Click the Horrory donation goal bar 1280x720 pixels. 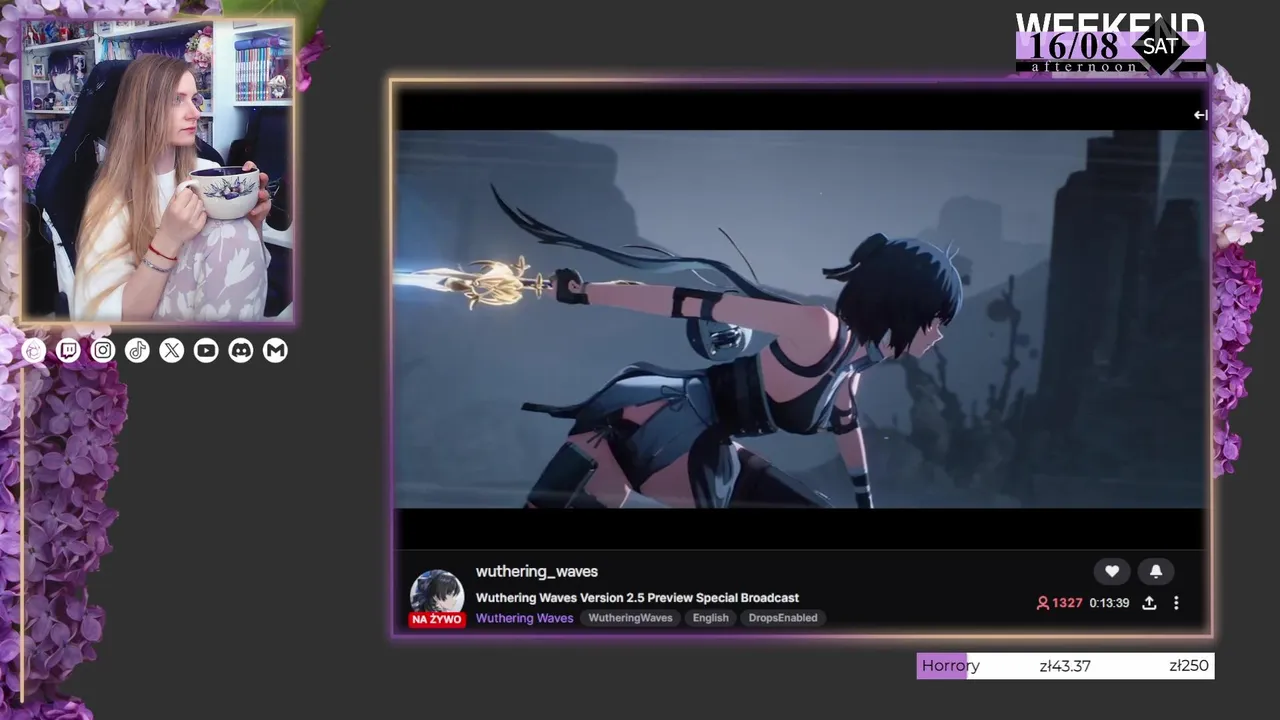(x=1066, y=666)
